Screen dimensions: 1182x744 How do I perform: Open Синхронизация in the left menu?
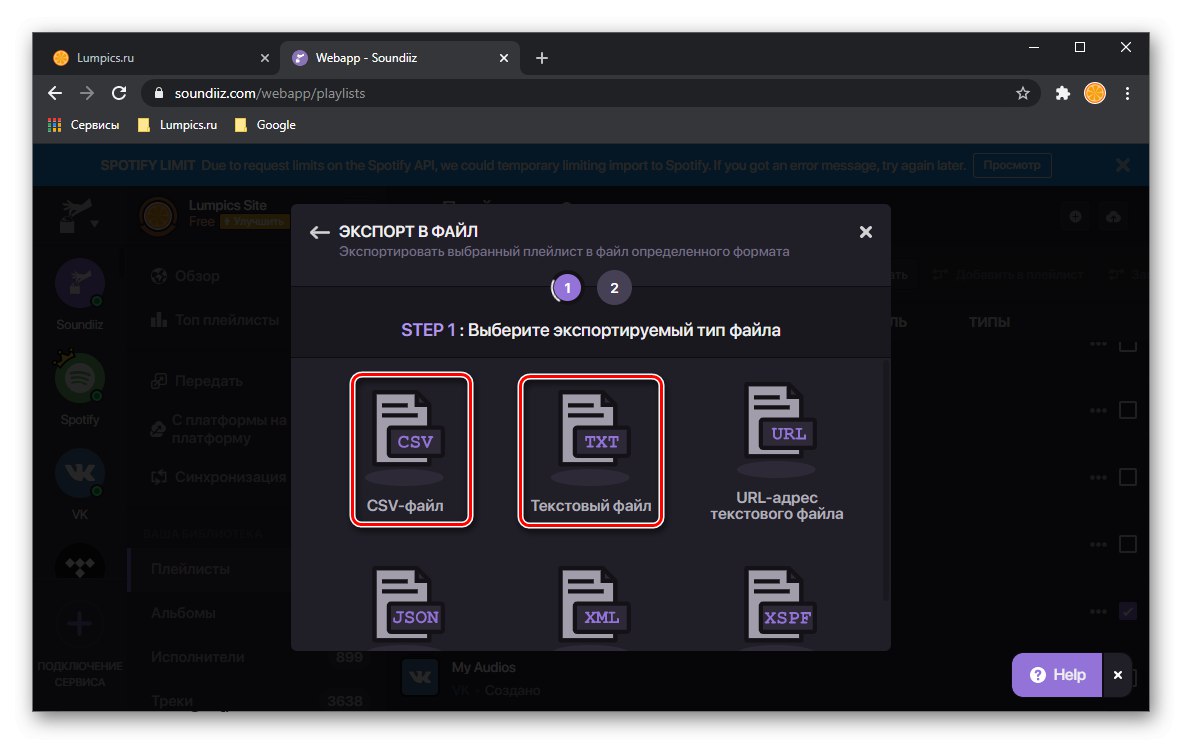[219, 476]
